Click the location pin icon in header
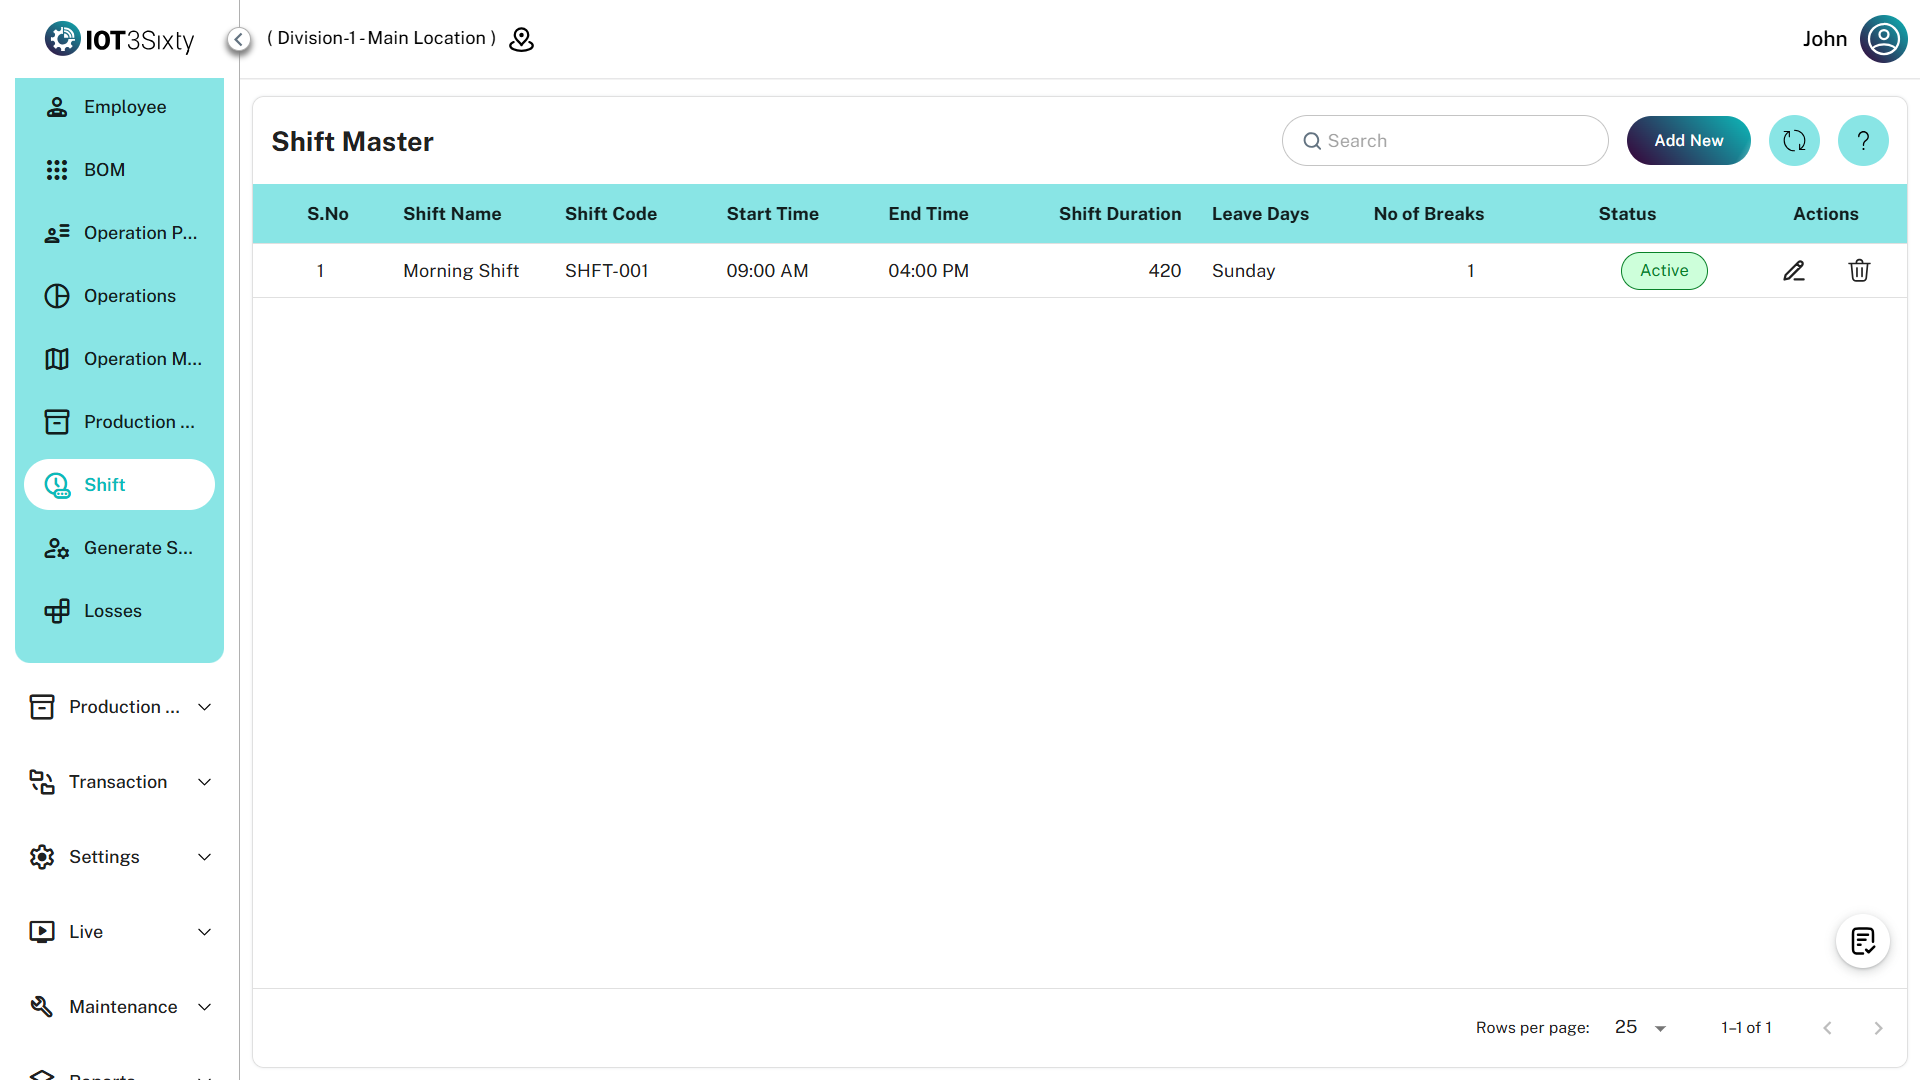Viewport: 1920px width, 1080px height. coord(522,39)
